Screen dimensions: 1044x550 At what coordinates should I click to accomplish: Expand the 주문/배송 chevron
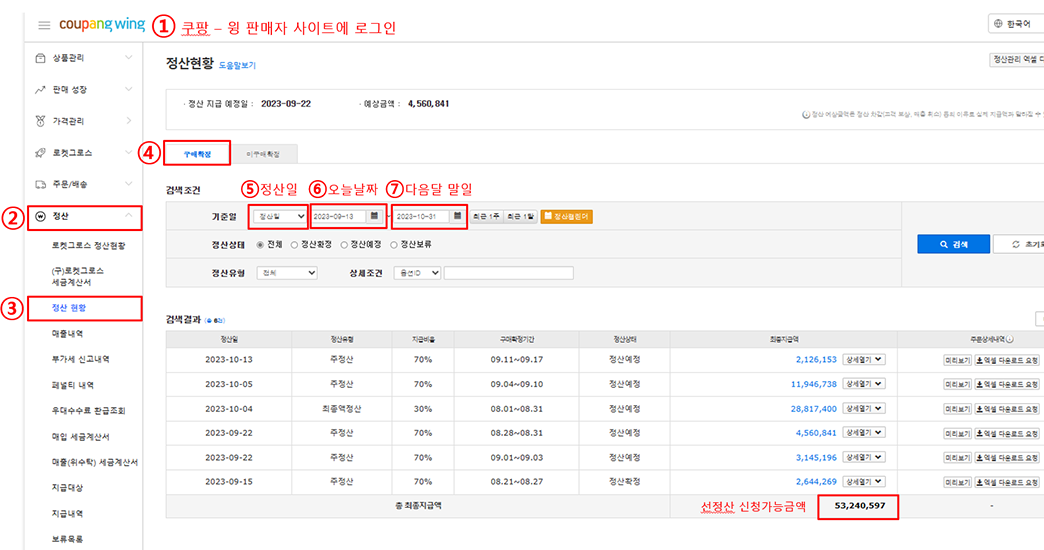(x=129, y=183)
